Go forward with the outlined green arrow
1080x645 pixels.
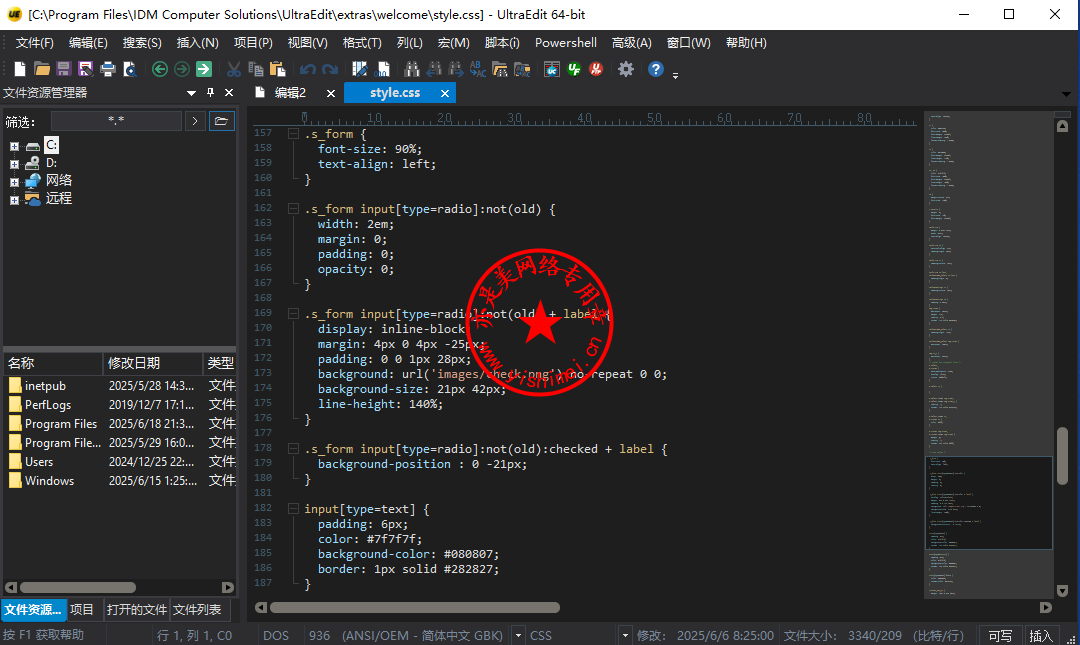coord(182,69)
